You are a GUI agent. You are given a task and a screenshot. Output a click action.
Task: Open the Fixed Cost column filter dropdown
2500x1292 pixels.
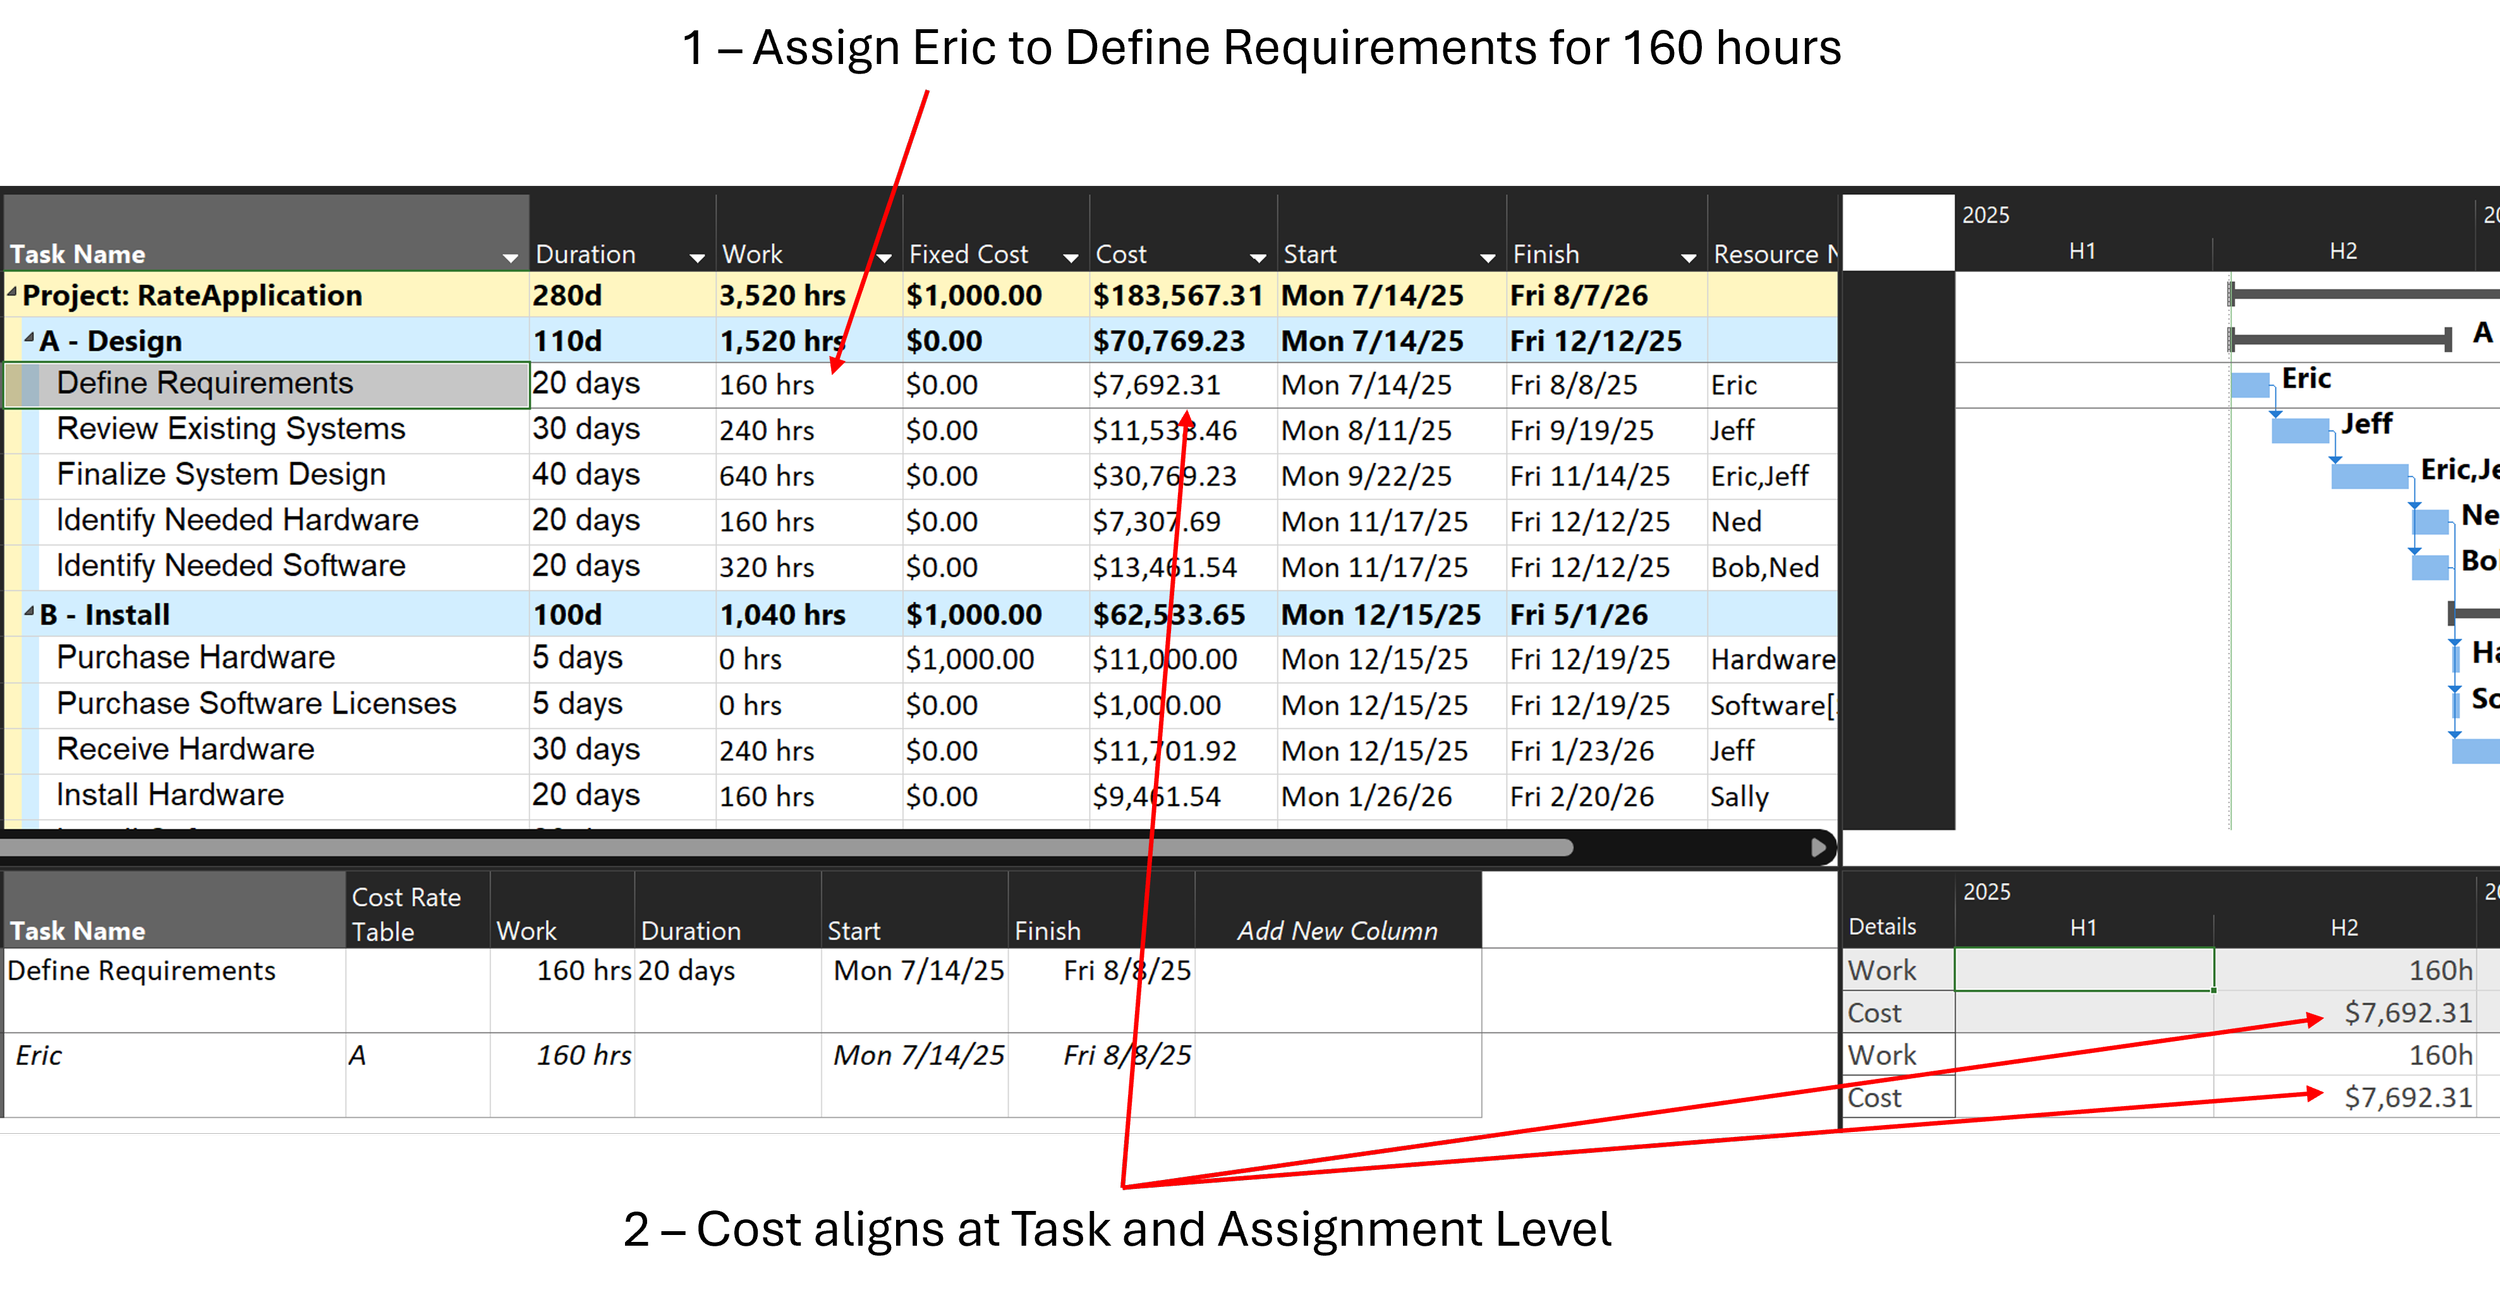click(1071, 258)
